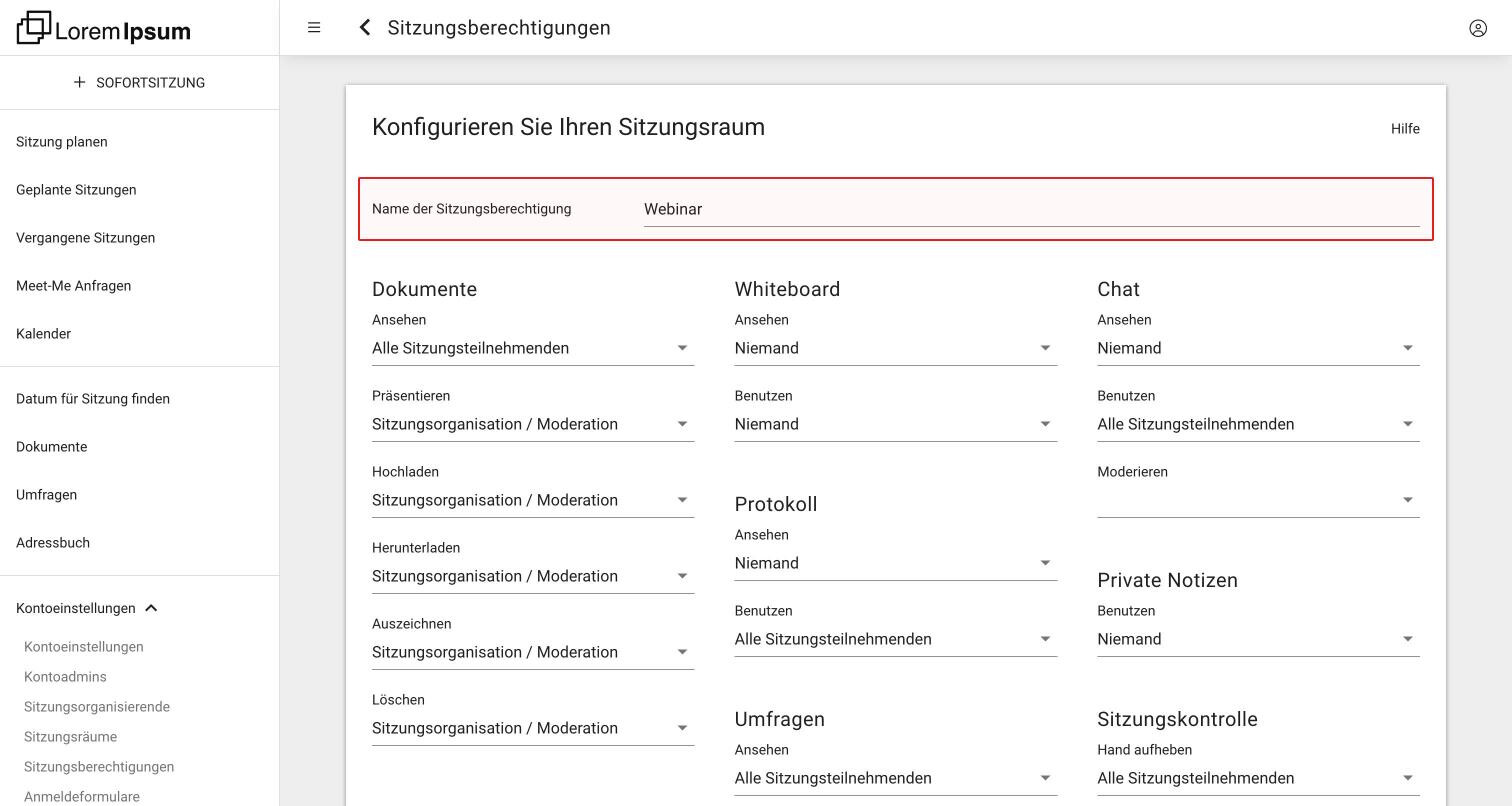
Task: Open Protokoll Ansehen dropdown
Action: tap(896, 563)
